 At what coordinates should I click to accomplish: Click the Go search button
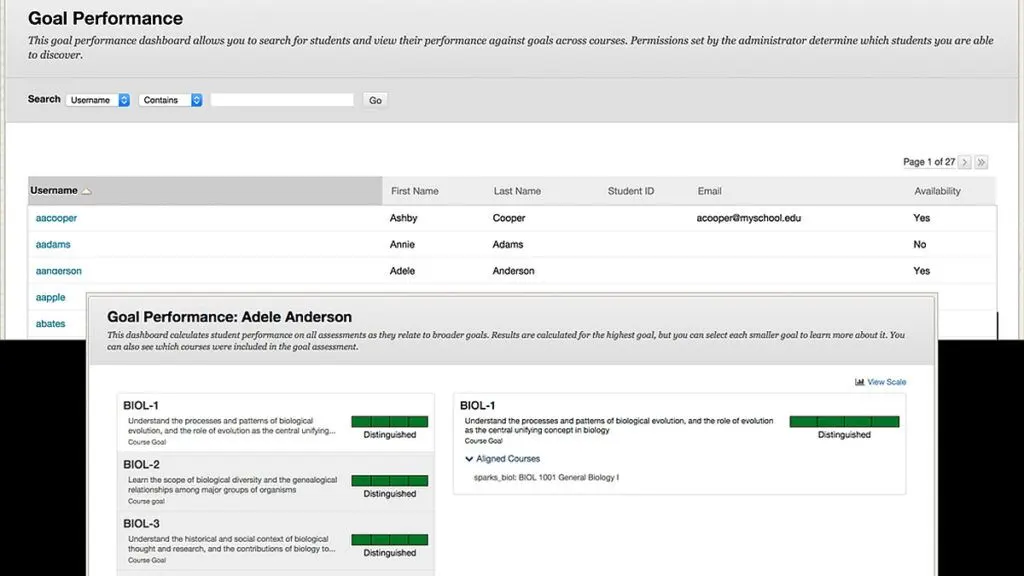click(x=375, y=100)
